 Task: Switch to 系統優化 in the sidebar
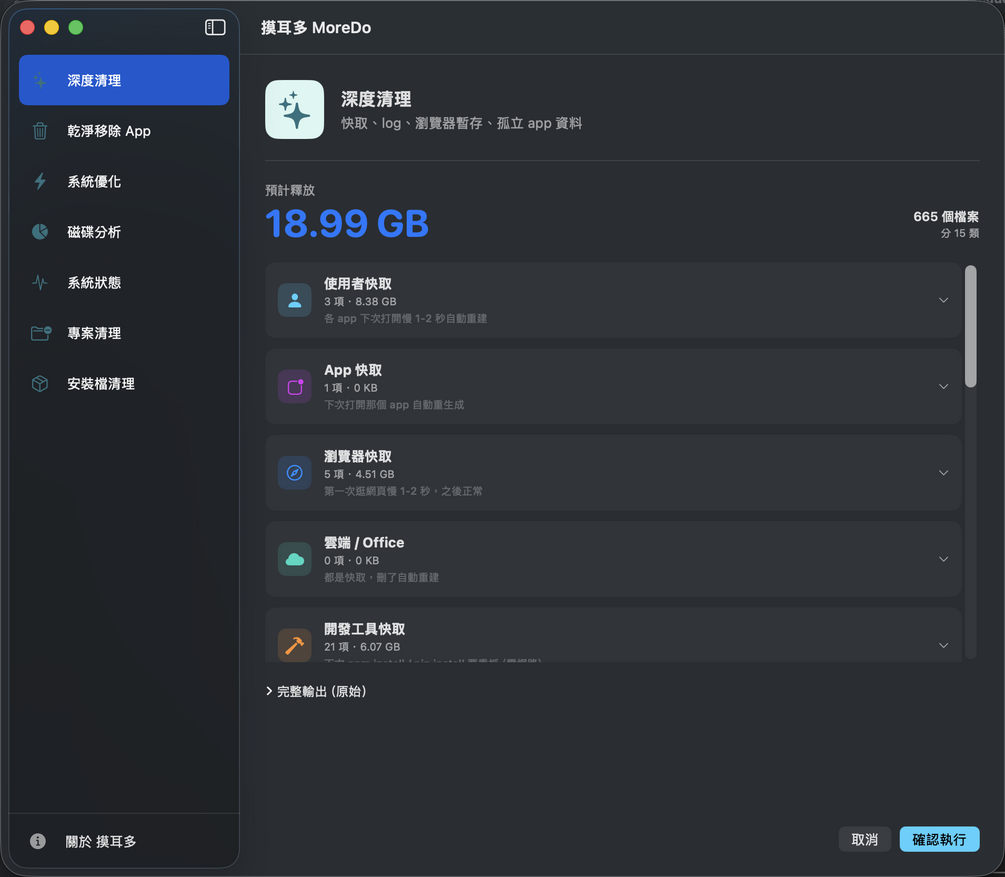(124, 181)
